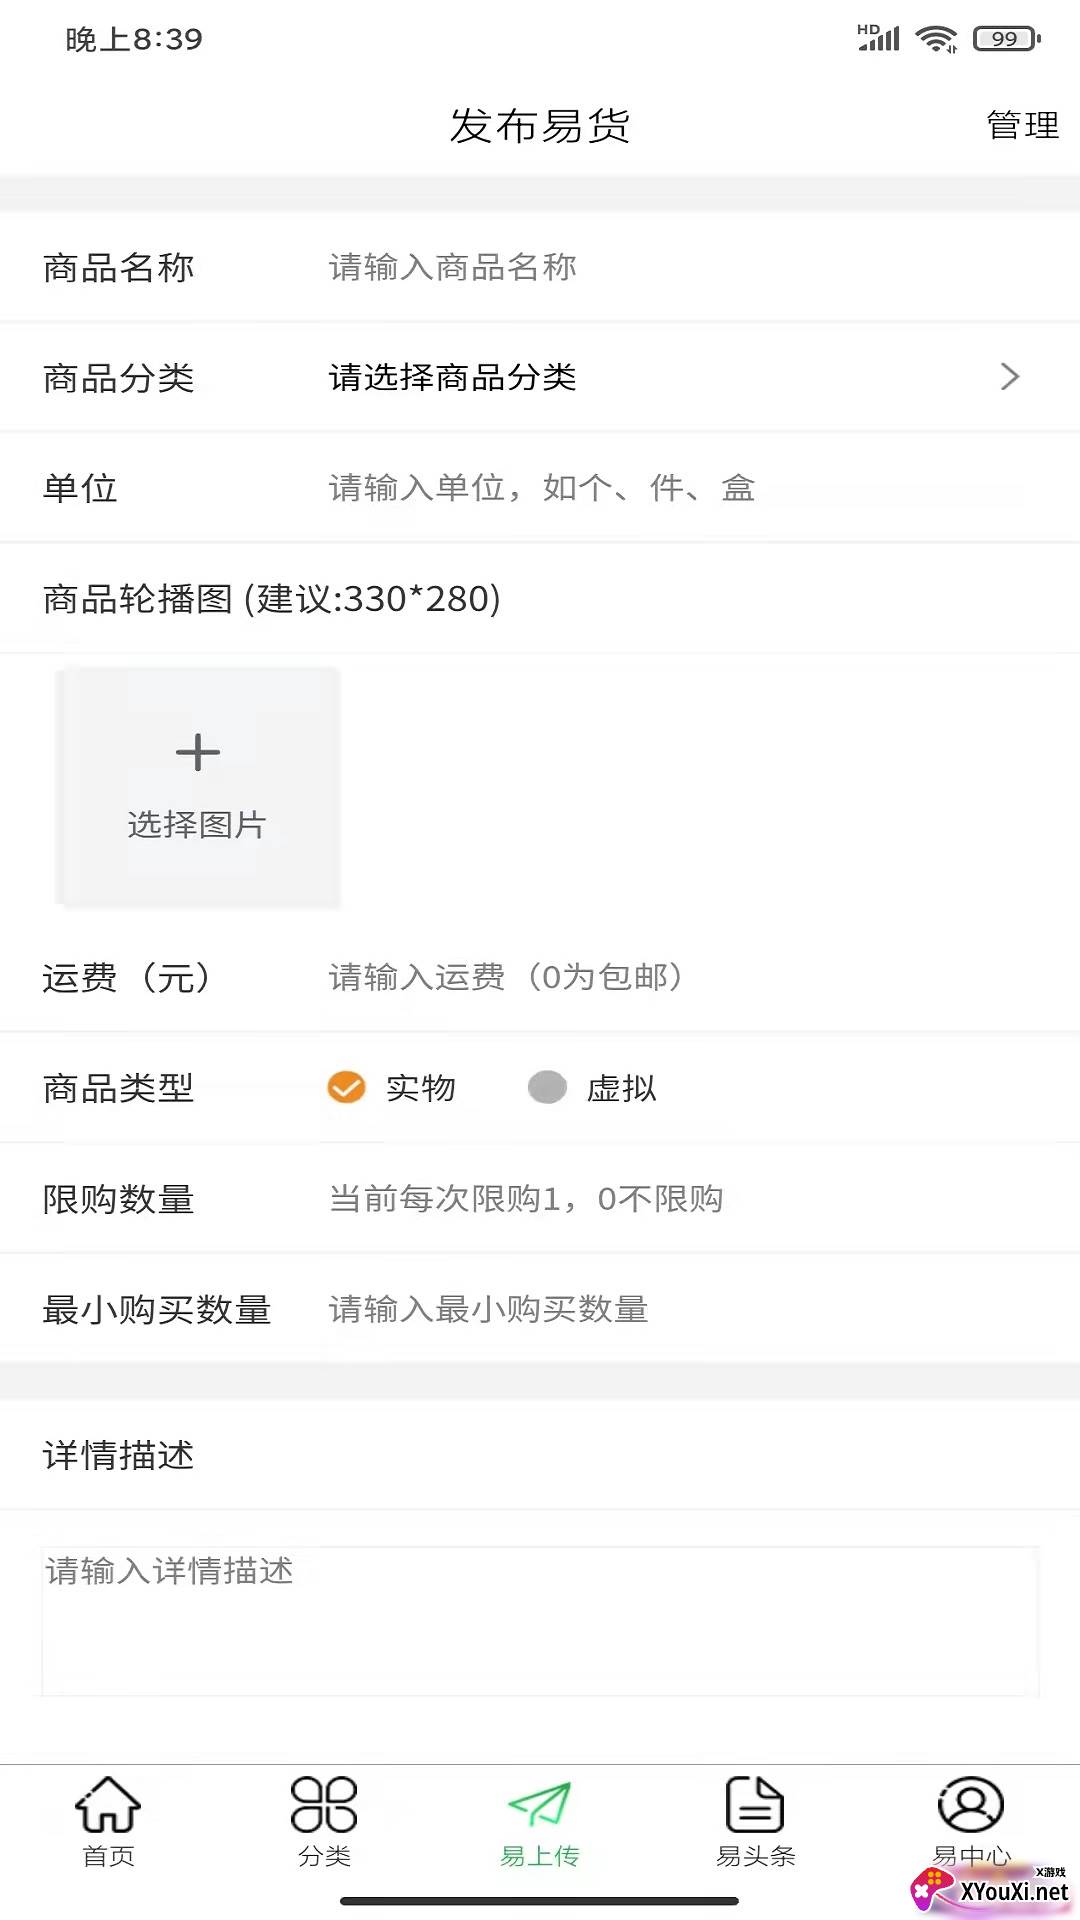Open the 易头条 document icon
This screenshot has height=1920, width=1080.
(755, 1805)
